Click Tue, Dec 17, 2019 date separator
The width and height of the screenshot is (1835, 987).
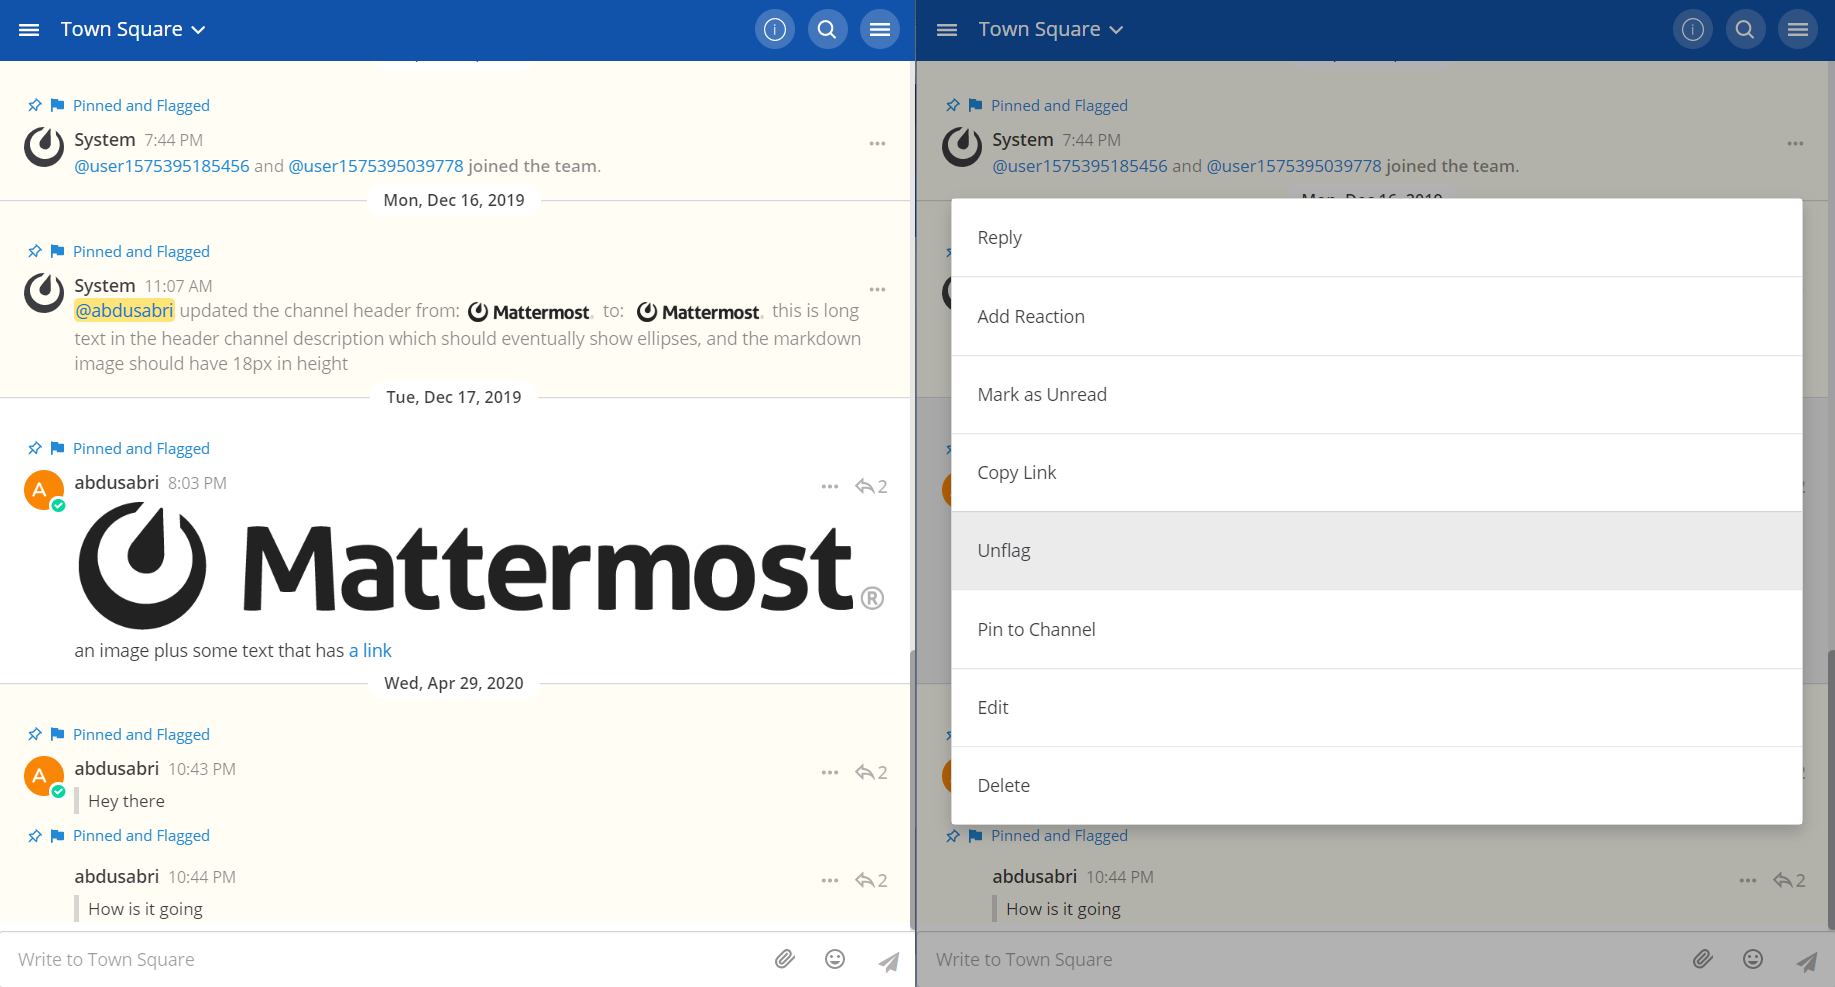tap(454, 397)
